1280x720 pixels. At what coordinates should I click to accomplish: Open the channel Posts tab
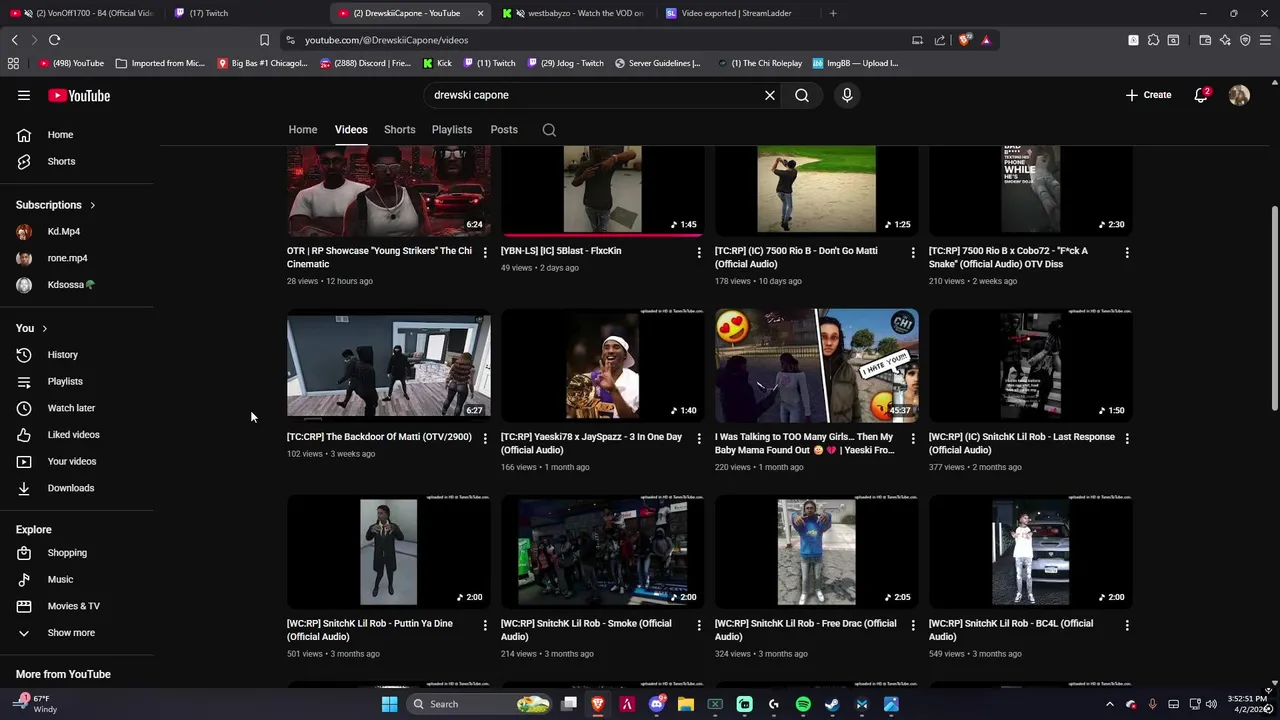tap(504, 130)
